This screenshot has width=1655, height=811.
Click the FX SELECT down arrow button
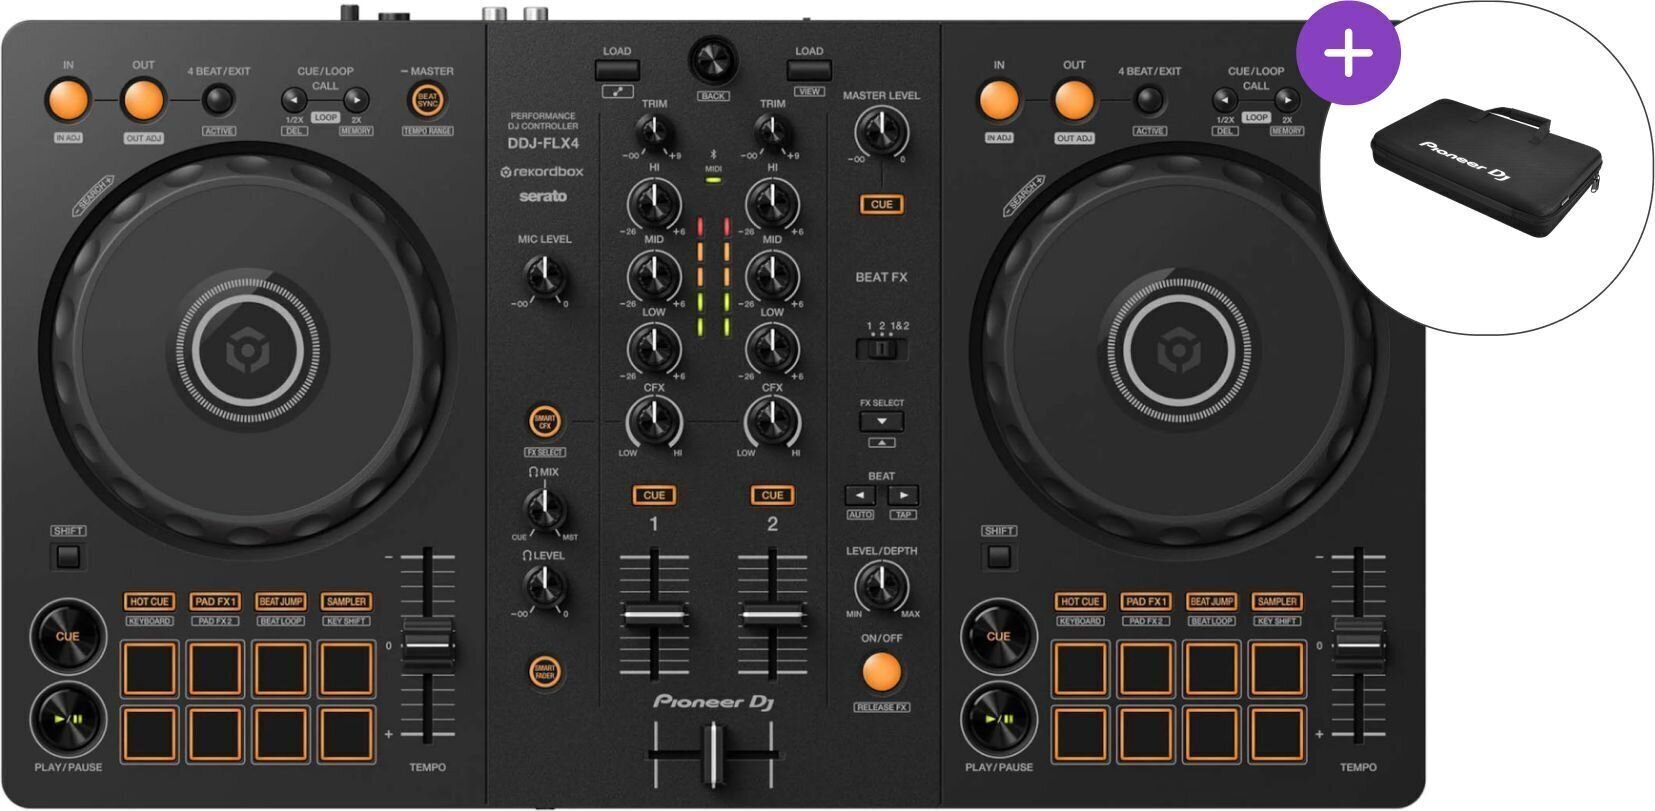pos(881,421)
